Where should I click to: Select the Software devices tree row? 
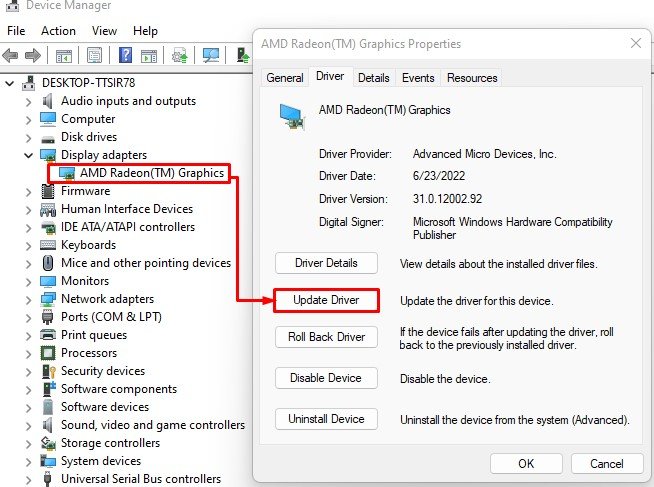[x=95, y=407]
